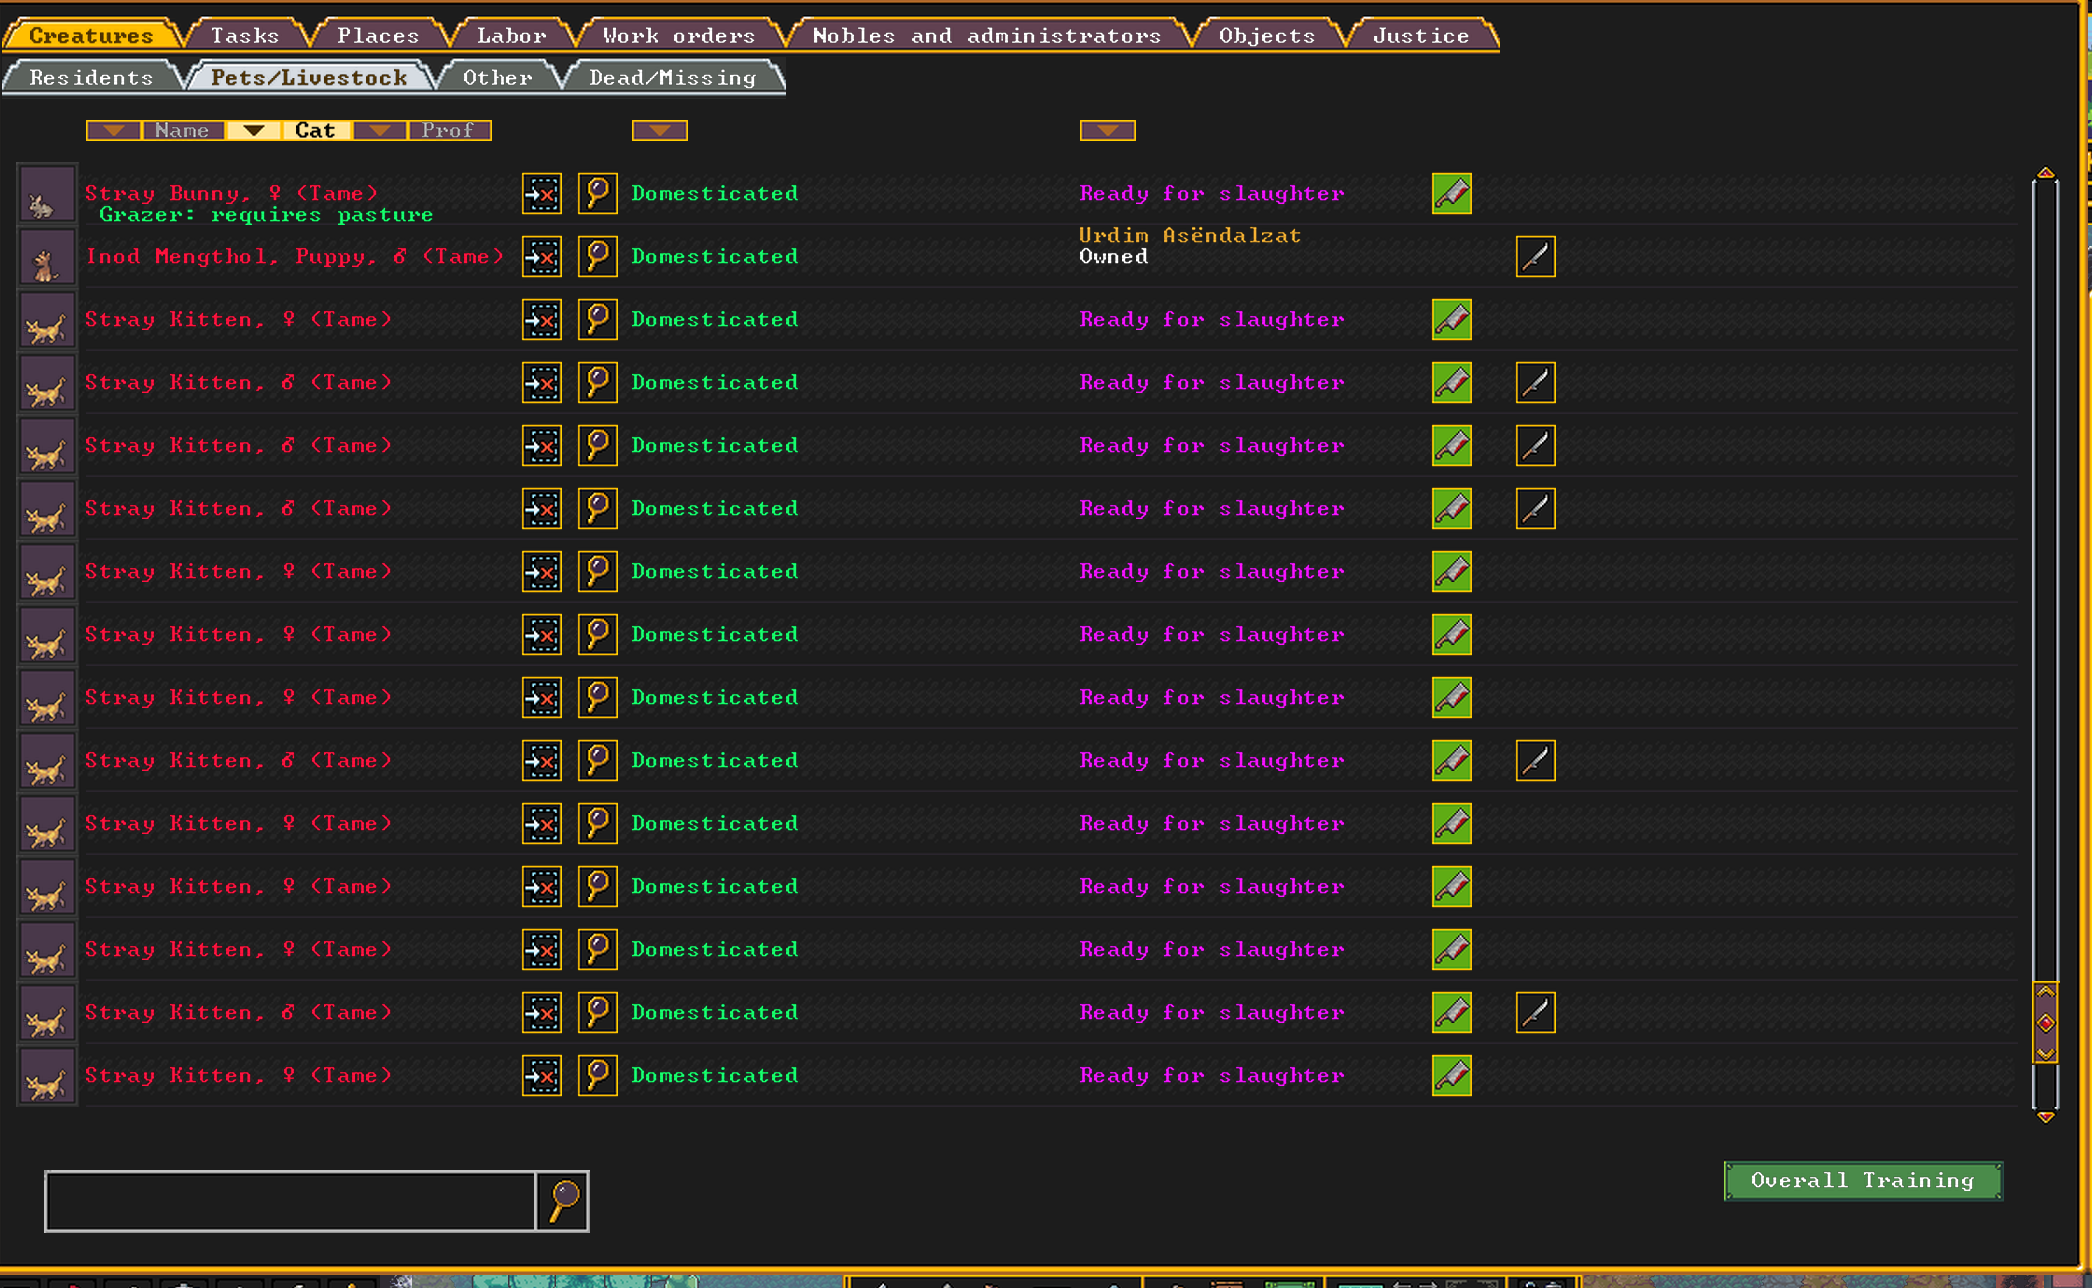The width and height of the screenshot is (2092, 1288).
Task: Toggle slaughter for the Stray Bunny
Action: (x=1452, y=194)
